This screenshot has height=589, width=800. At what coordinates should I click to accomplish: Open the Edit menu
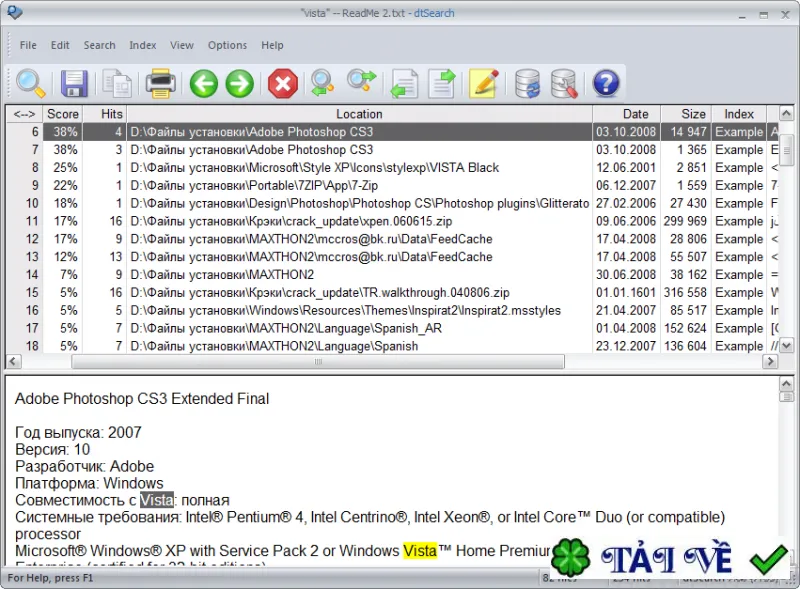point(60,45)
